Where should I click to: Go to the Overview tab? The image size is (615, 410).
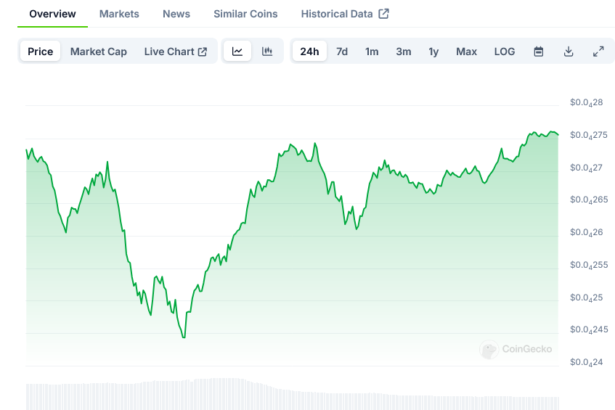coord(52,14)
